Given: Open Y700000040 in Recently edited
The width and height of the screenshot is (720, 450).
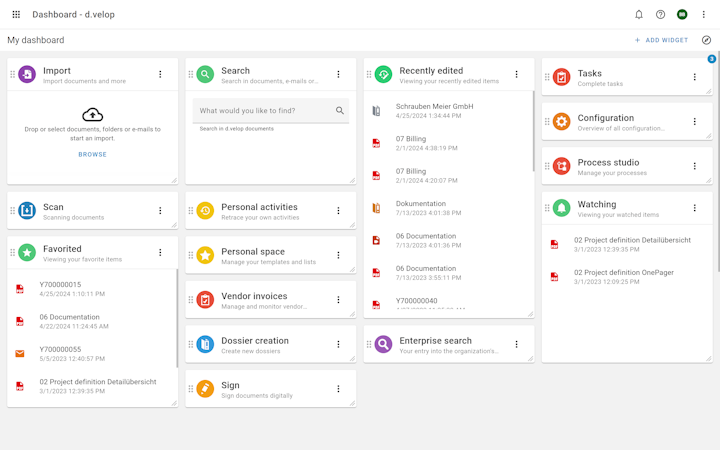Looking at the screenshot, I should click(448, 302).
